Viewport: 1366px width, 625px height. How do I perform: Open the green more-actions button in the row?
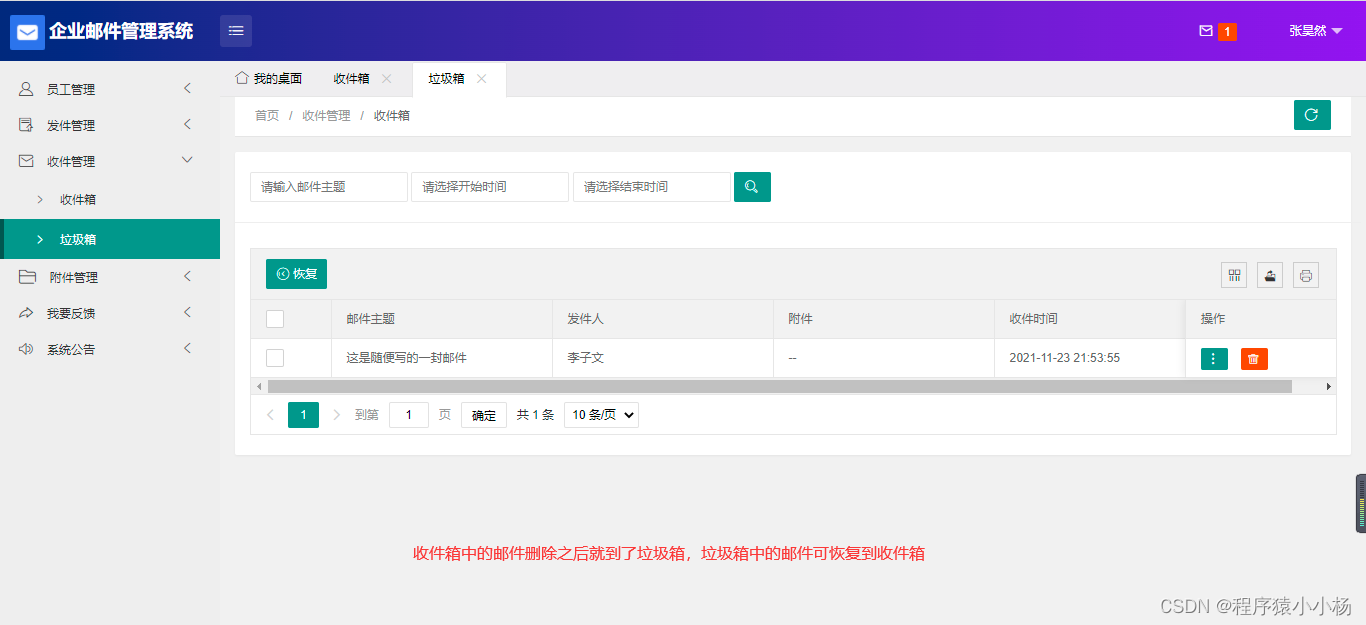coord(1214,359)
